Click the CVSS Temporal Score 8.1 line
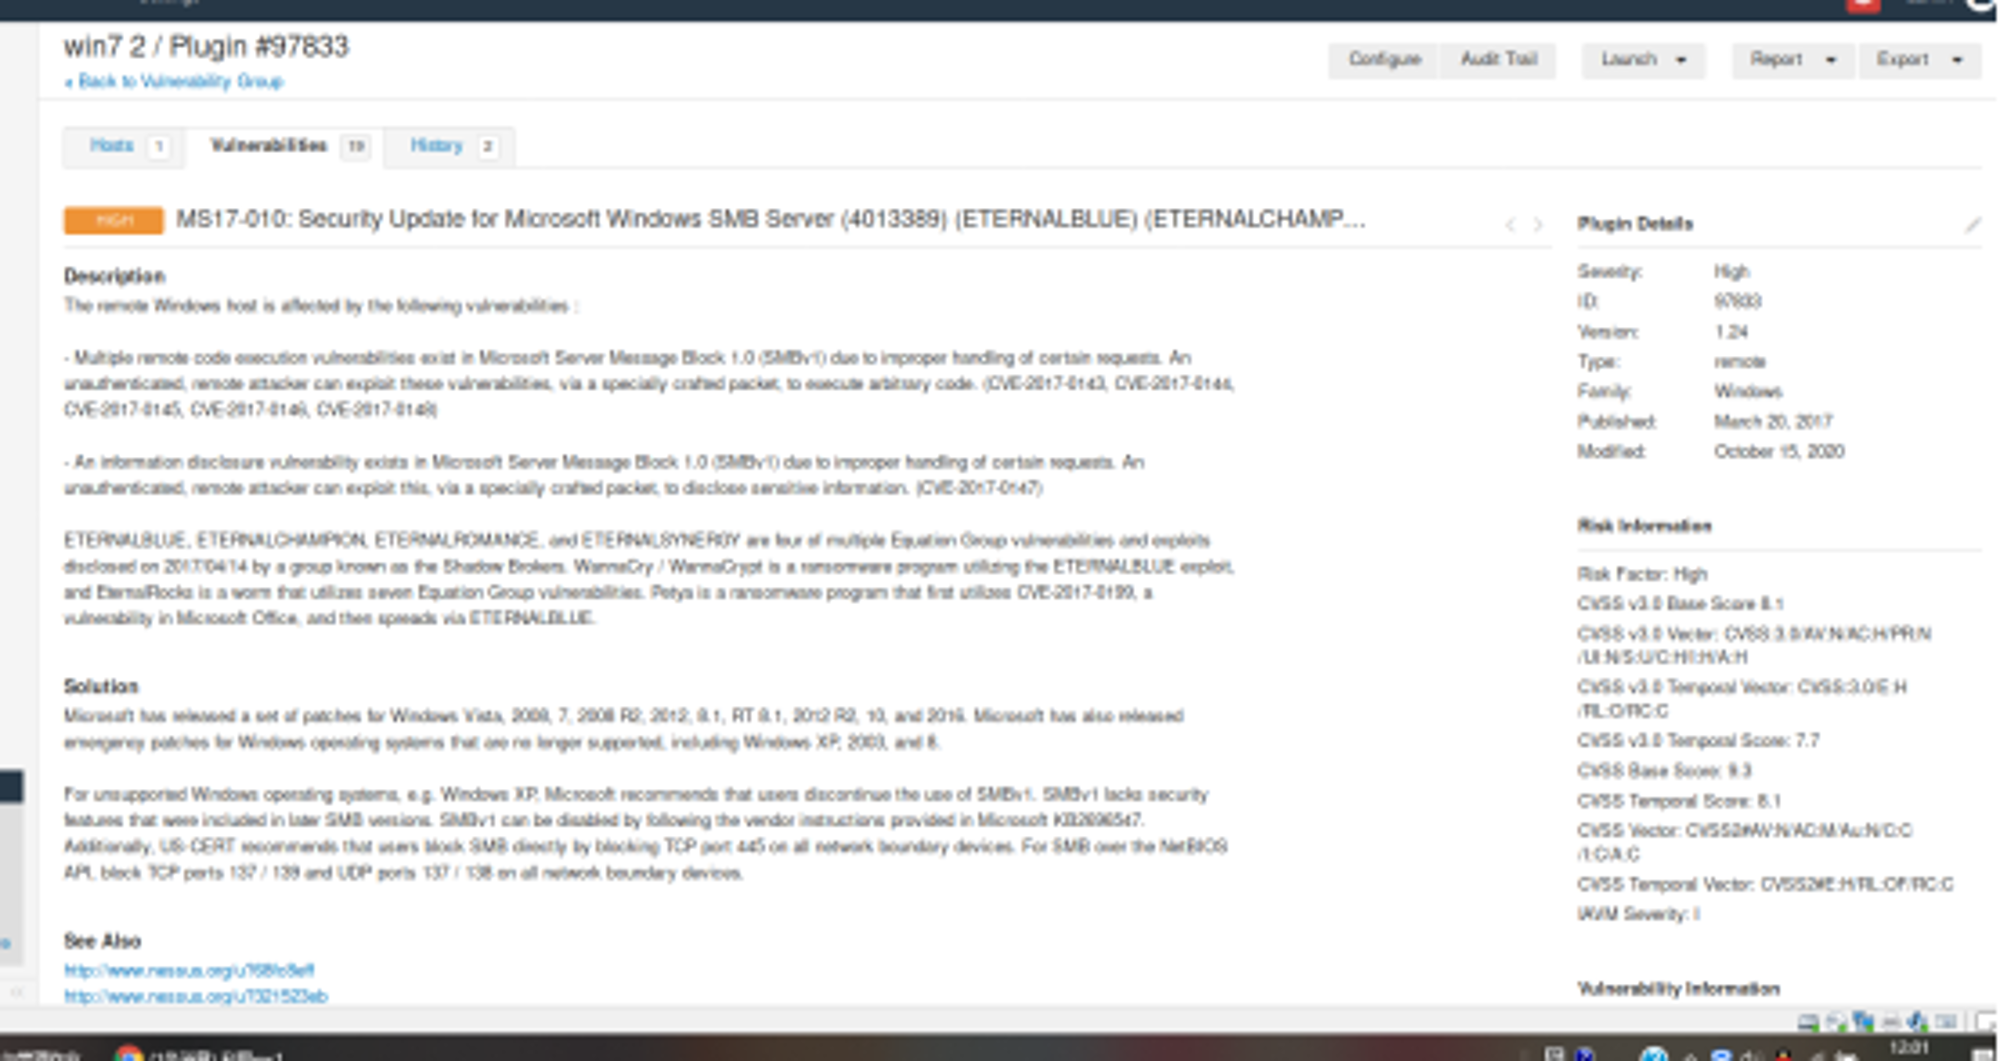Screen dimensions: 2000x1061 [x=1679, y=801]
